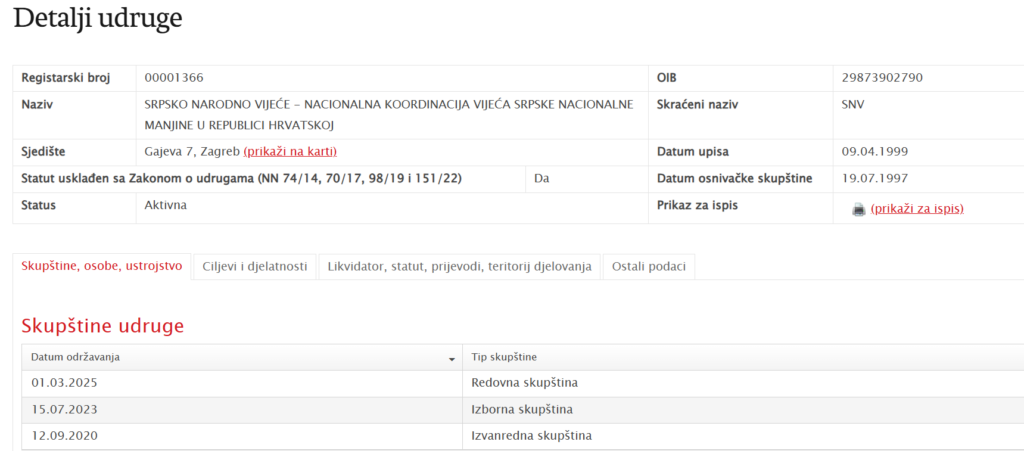
Task: Select the assembly date 12.09.2020
Action: tap(64, 435)
